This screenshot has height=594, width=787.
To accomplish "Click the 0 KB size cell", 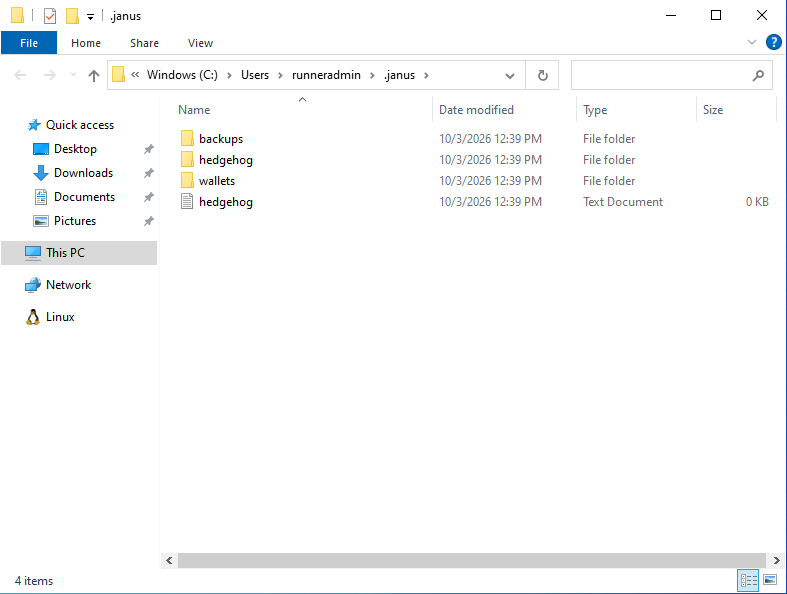I will 757,202.
